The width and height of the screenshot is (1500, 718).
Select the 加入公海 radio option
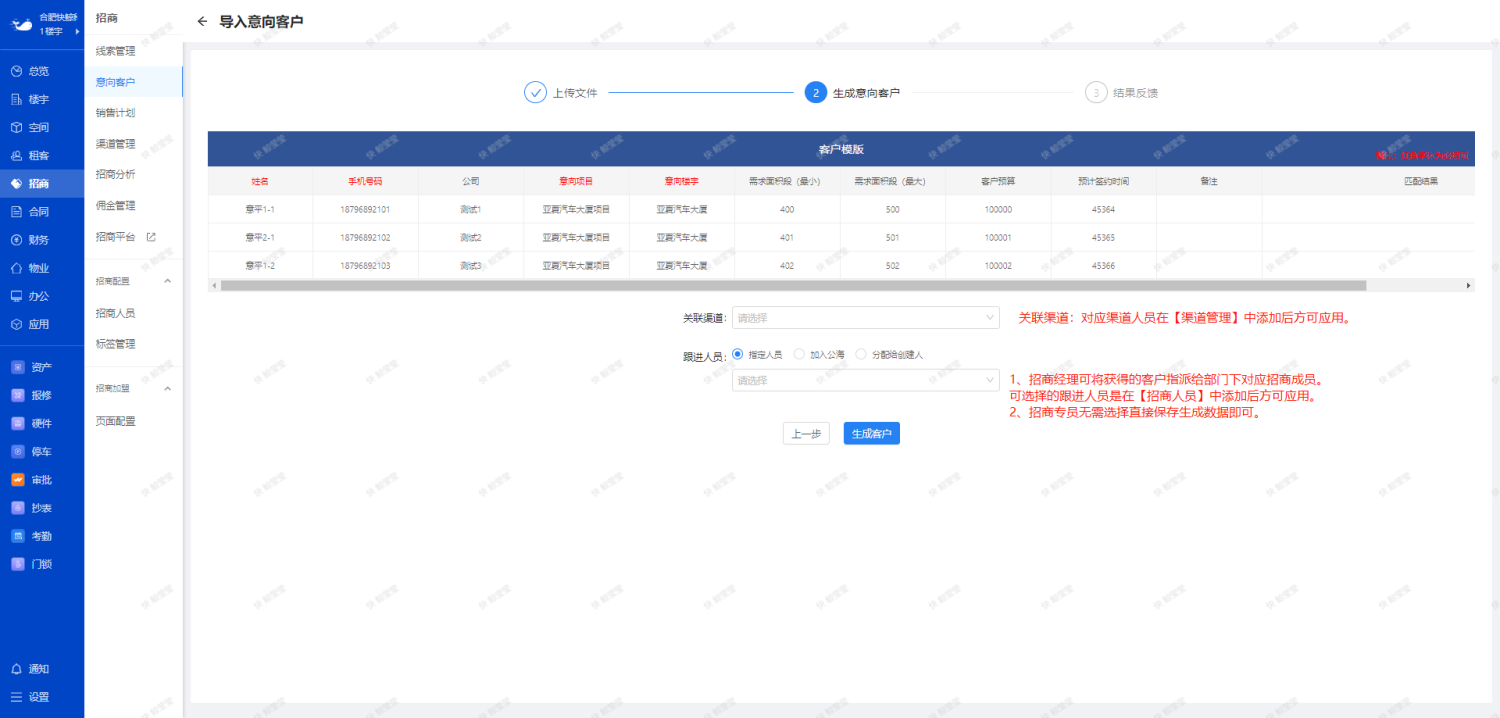click(799, 354)
